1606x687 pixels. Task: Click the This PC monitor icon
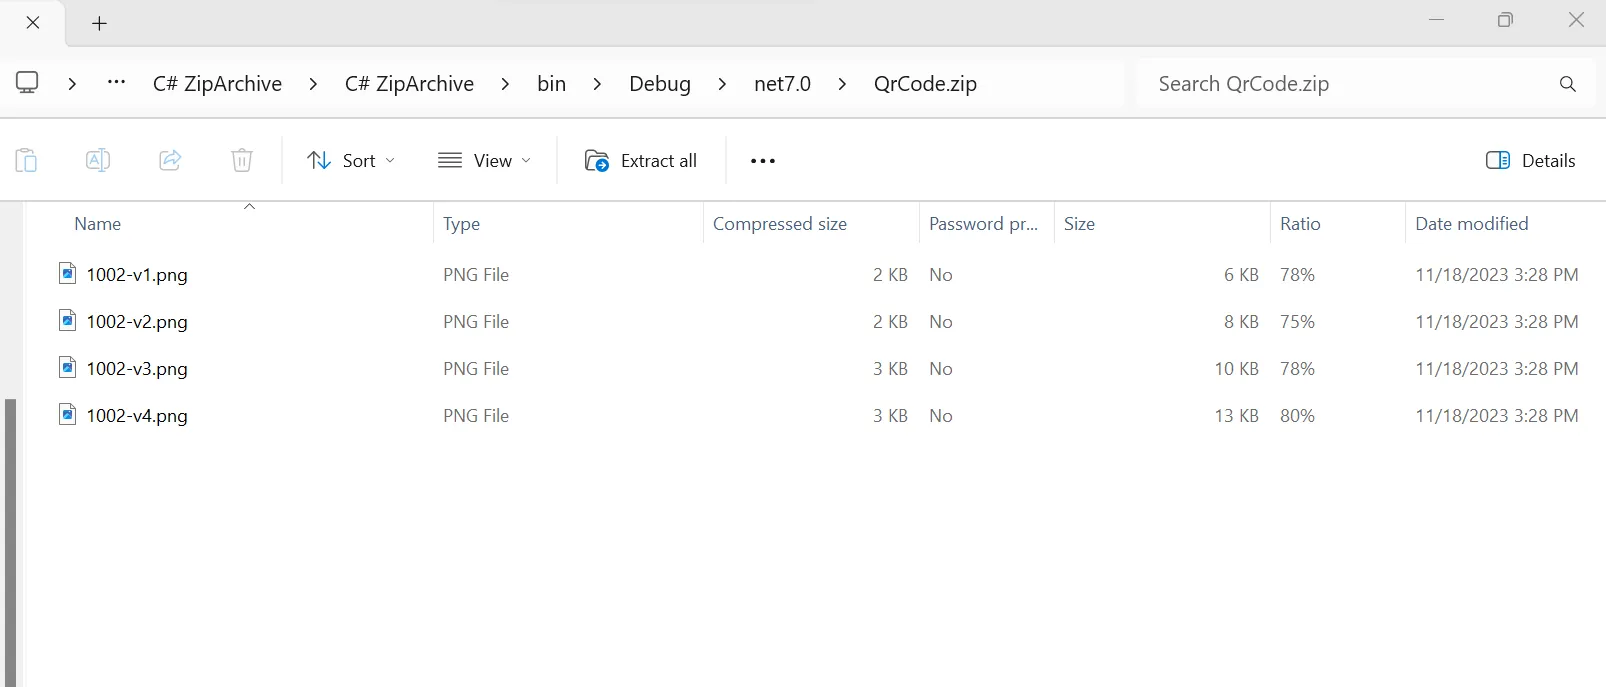[27, 83]
